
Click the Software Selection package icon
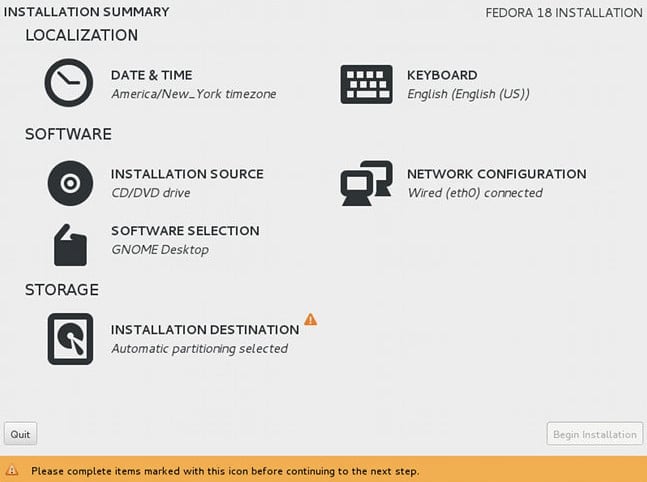click(x=71, y=245)
